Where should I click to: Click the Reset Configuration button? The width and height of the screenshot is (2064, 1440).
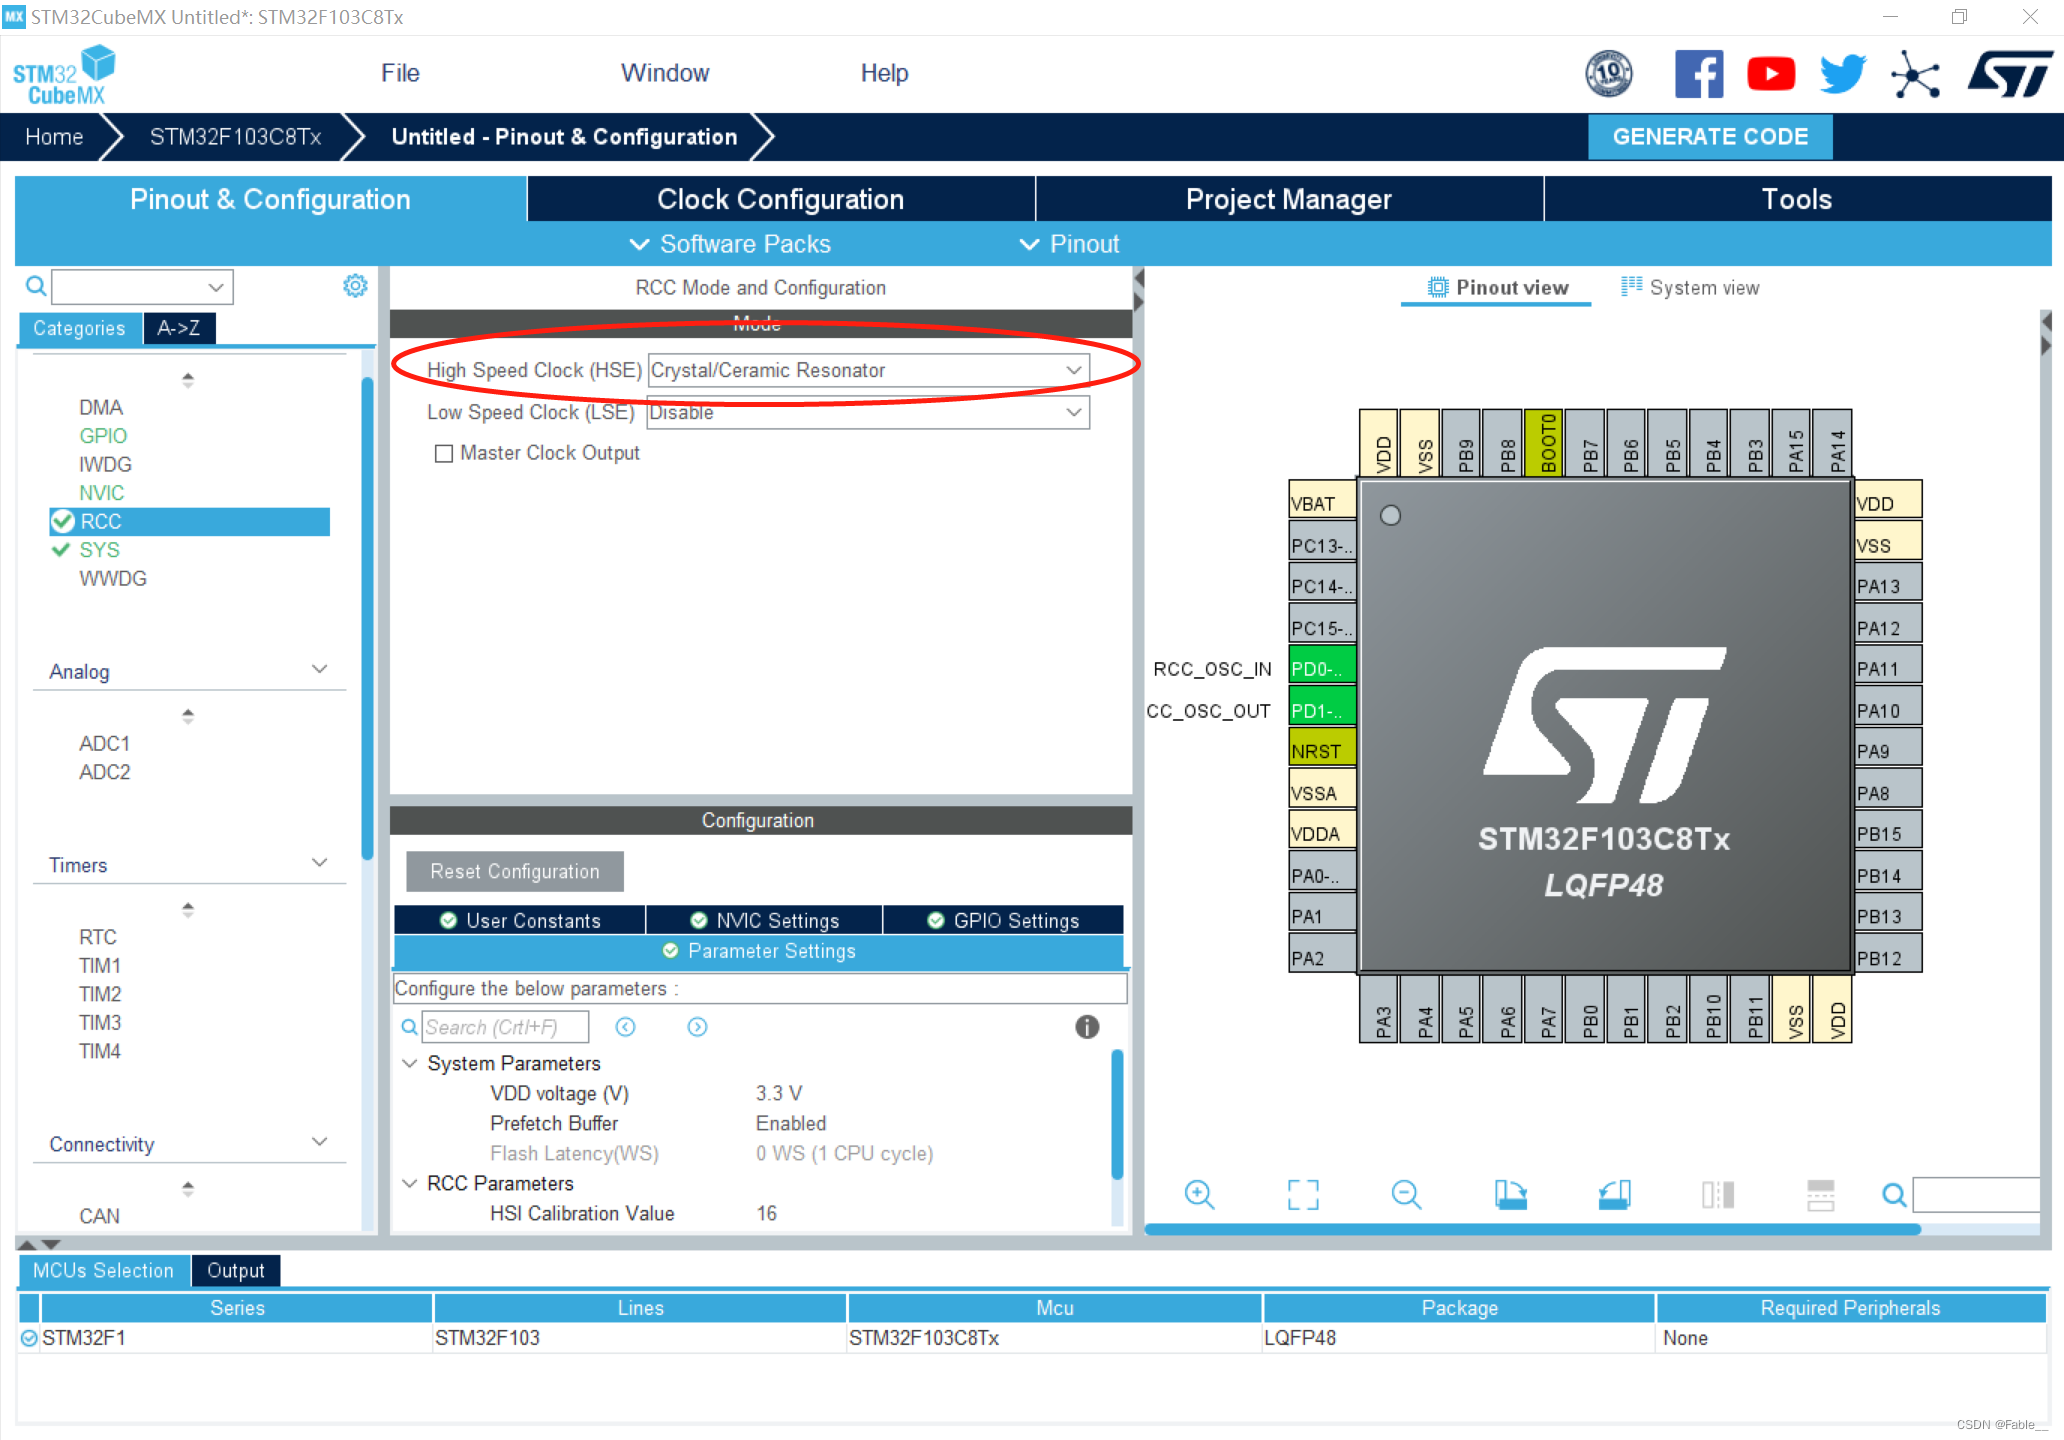[515, 871]
